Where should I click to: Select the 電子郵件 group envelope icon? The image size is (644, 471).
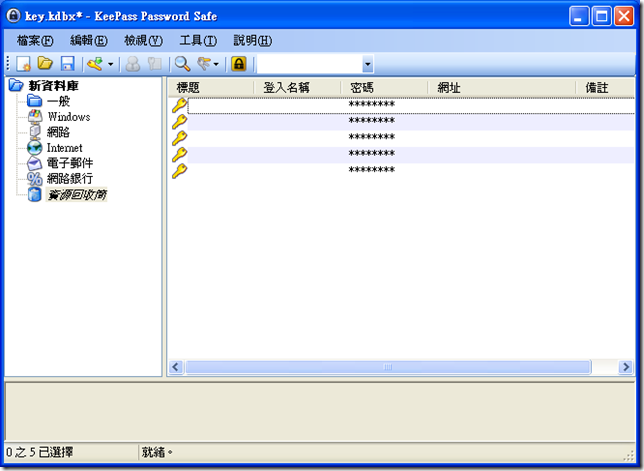click(34, 163)
